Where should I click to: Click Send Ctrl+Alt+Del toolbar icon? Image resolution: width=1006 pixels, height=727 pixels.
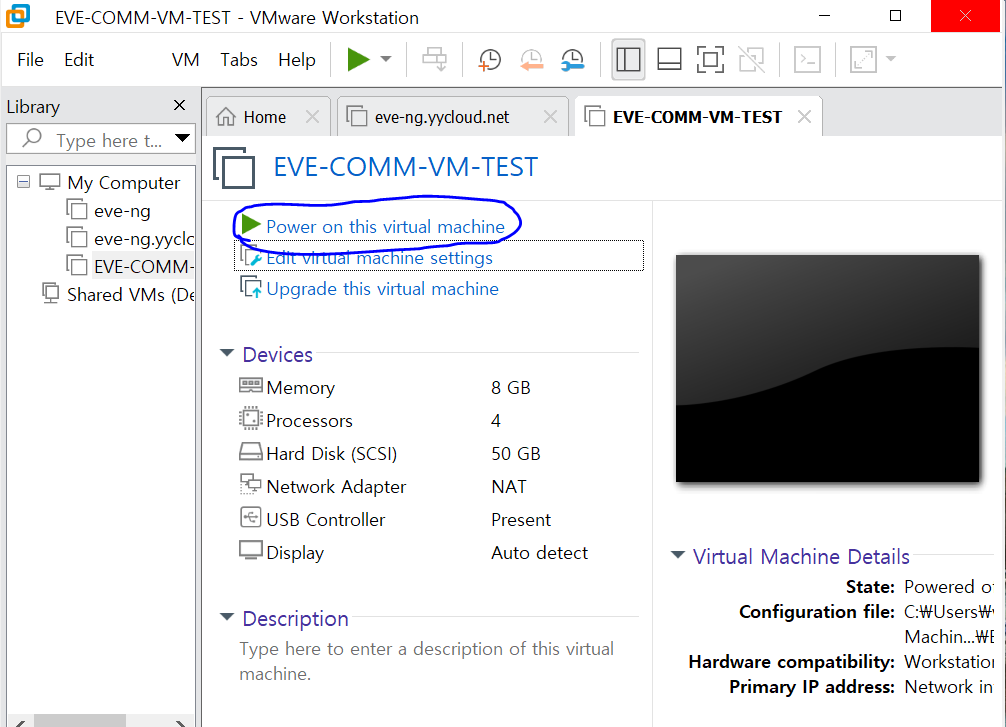pyautogui.click(x=434, y=60)
